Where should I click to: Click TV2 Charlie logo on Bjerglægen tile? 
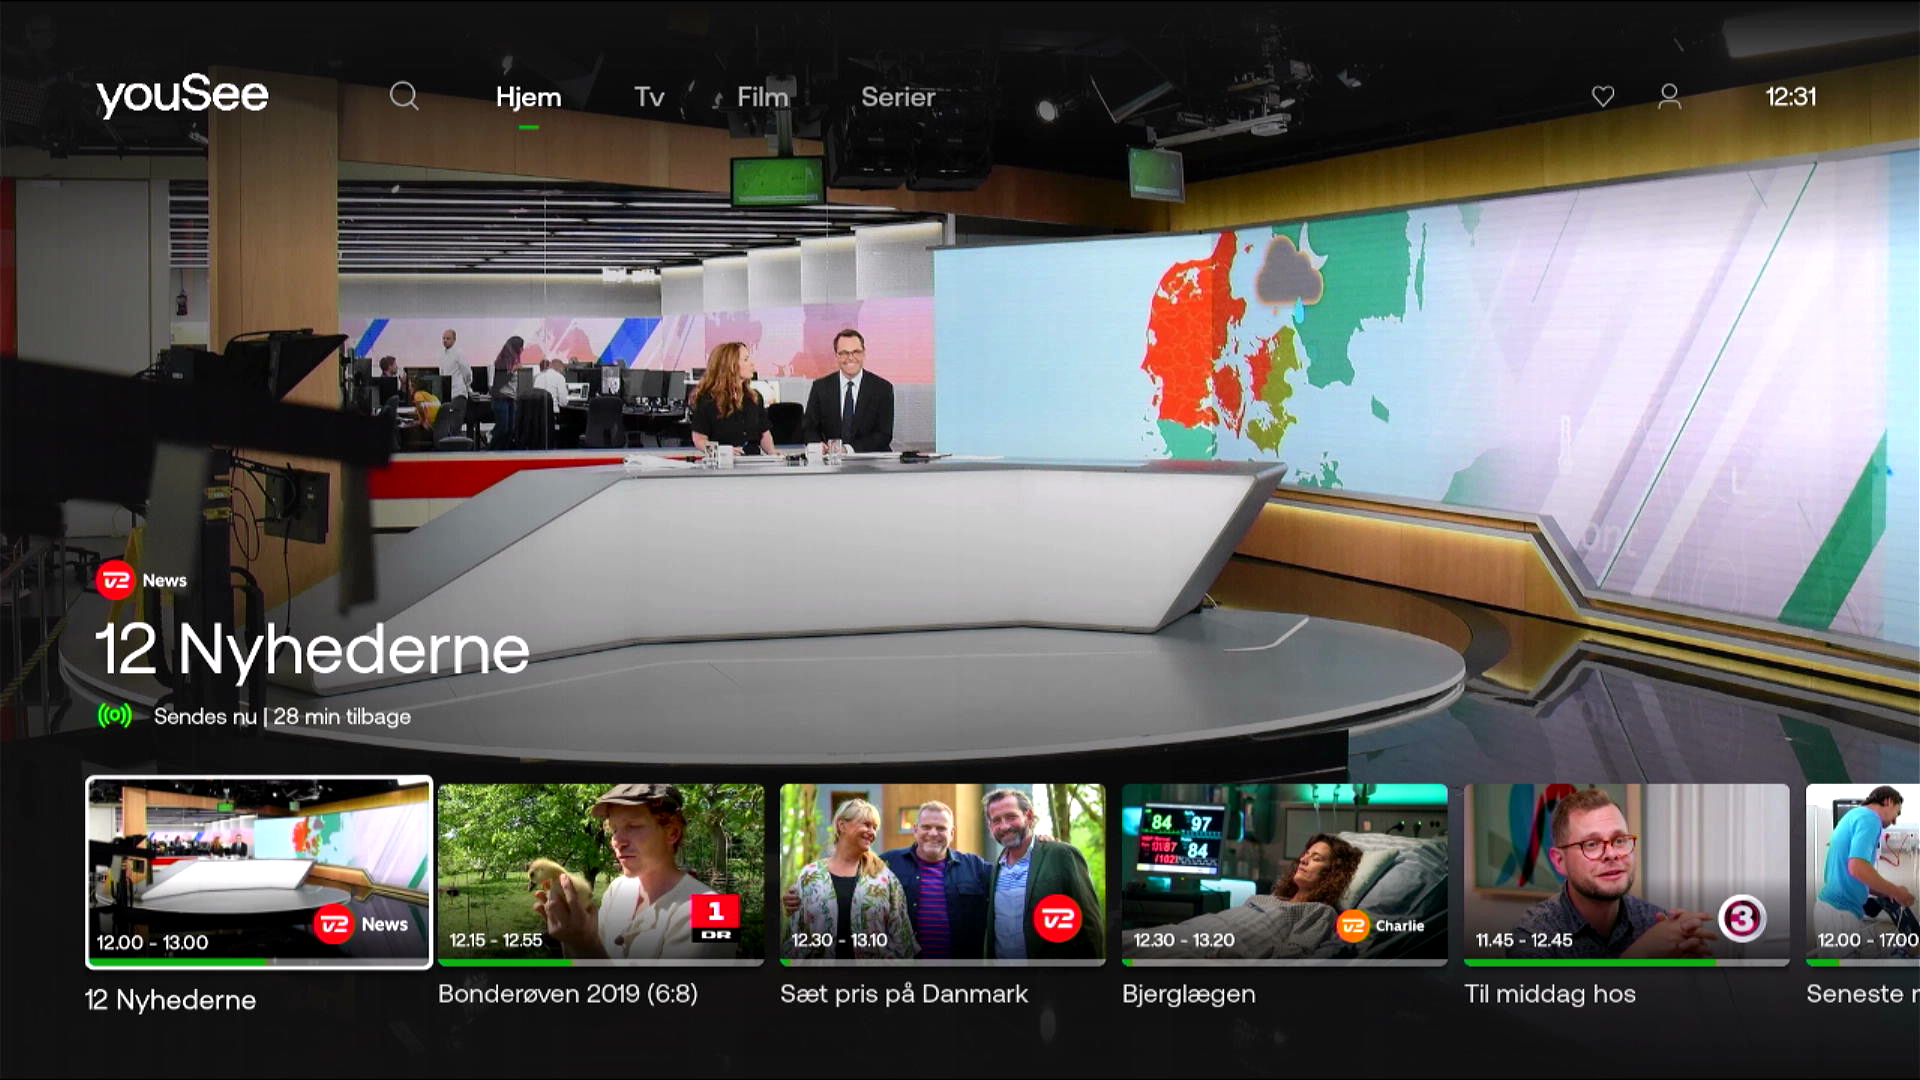tap(1380, 926)
